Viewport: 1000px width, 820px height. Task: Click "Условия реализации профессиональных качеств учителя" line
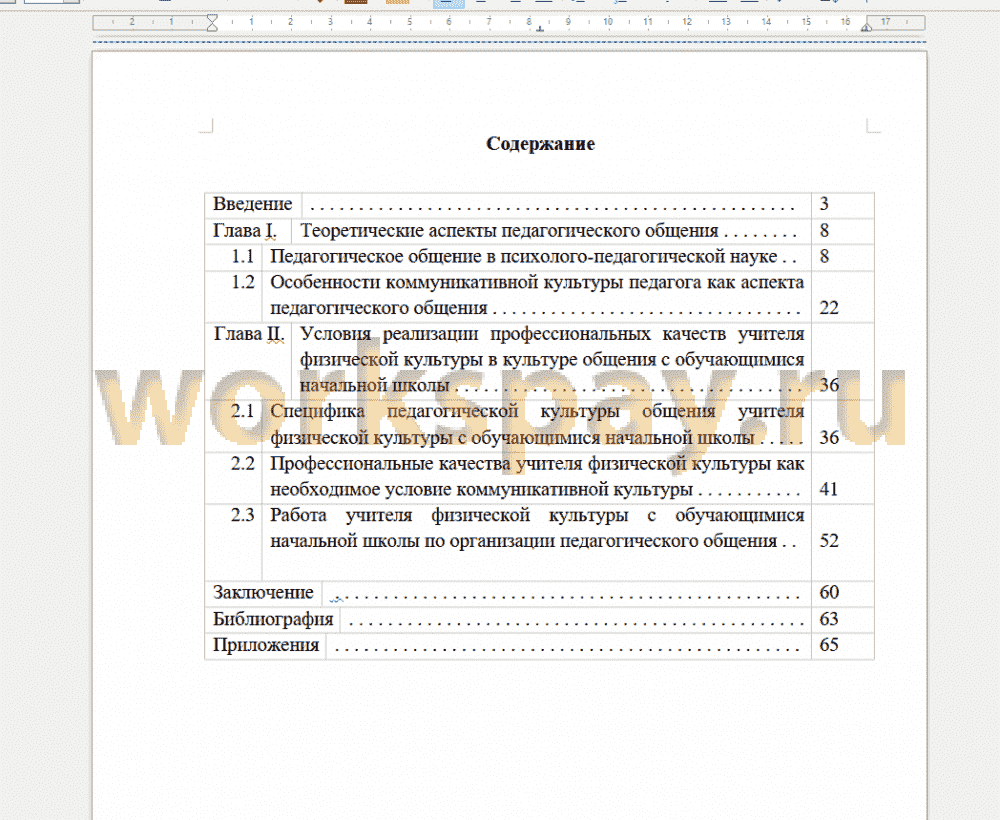(552, 334)
